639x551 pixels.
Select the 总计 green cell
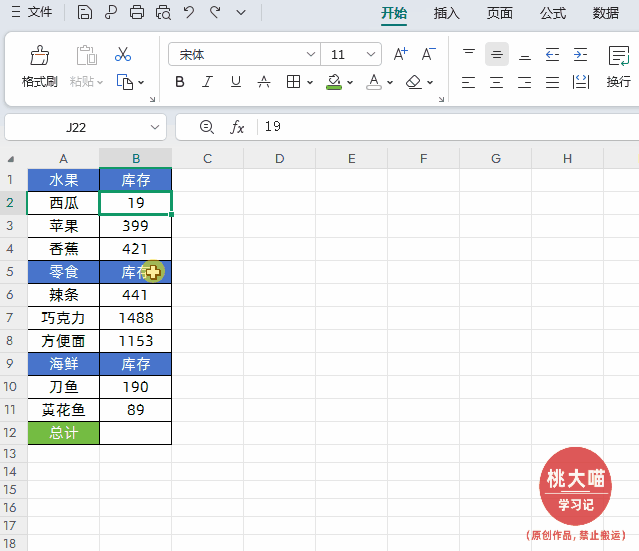point(64,433)
